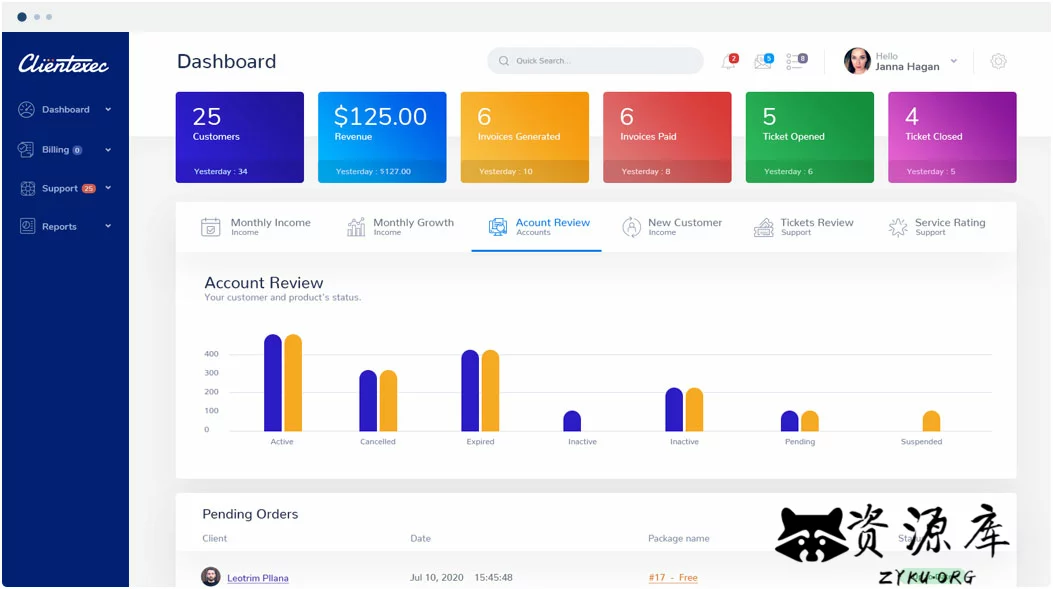Expand the Dashboard sidebar chevron
Viewport: 1053px width, 589px height.
[108, 110]
